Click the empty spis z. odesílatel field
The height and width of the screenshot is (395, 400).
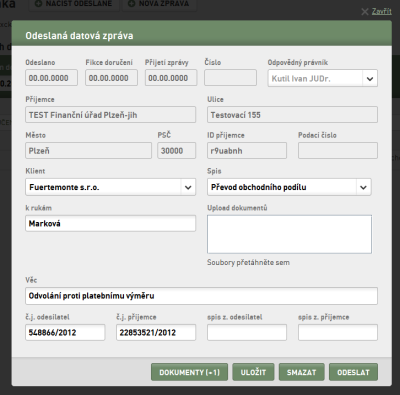pos(247,332)
